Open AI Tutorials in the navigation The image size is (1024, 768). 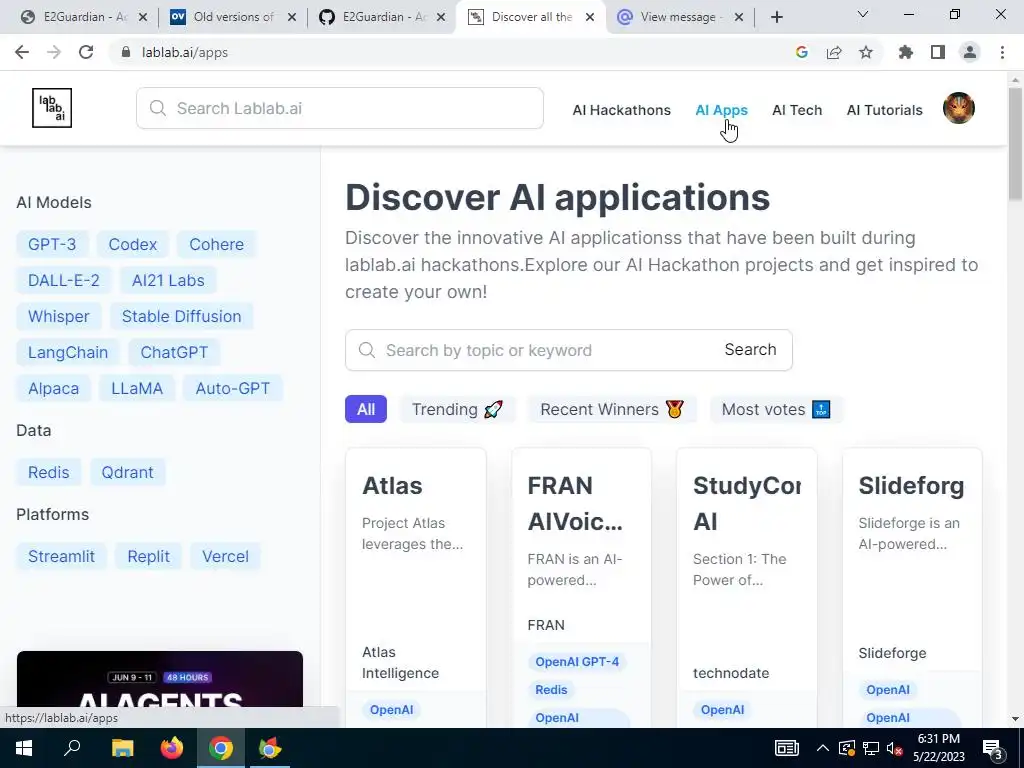click(884, 110)
